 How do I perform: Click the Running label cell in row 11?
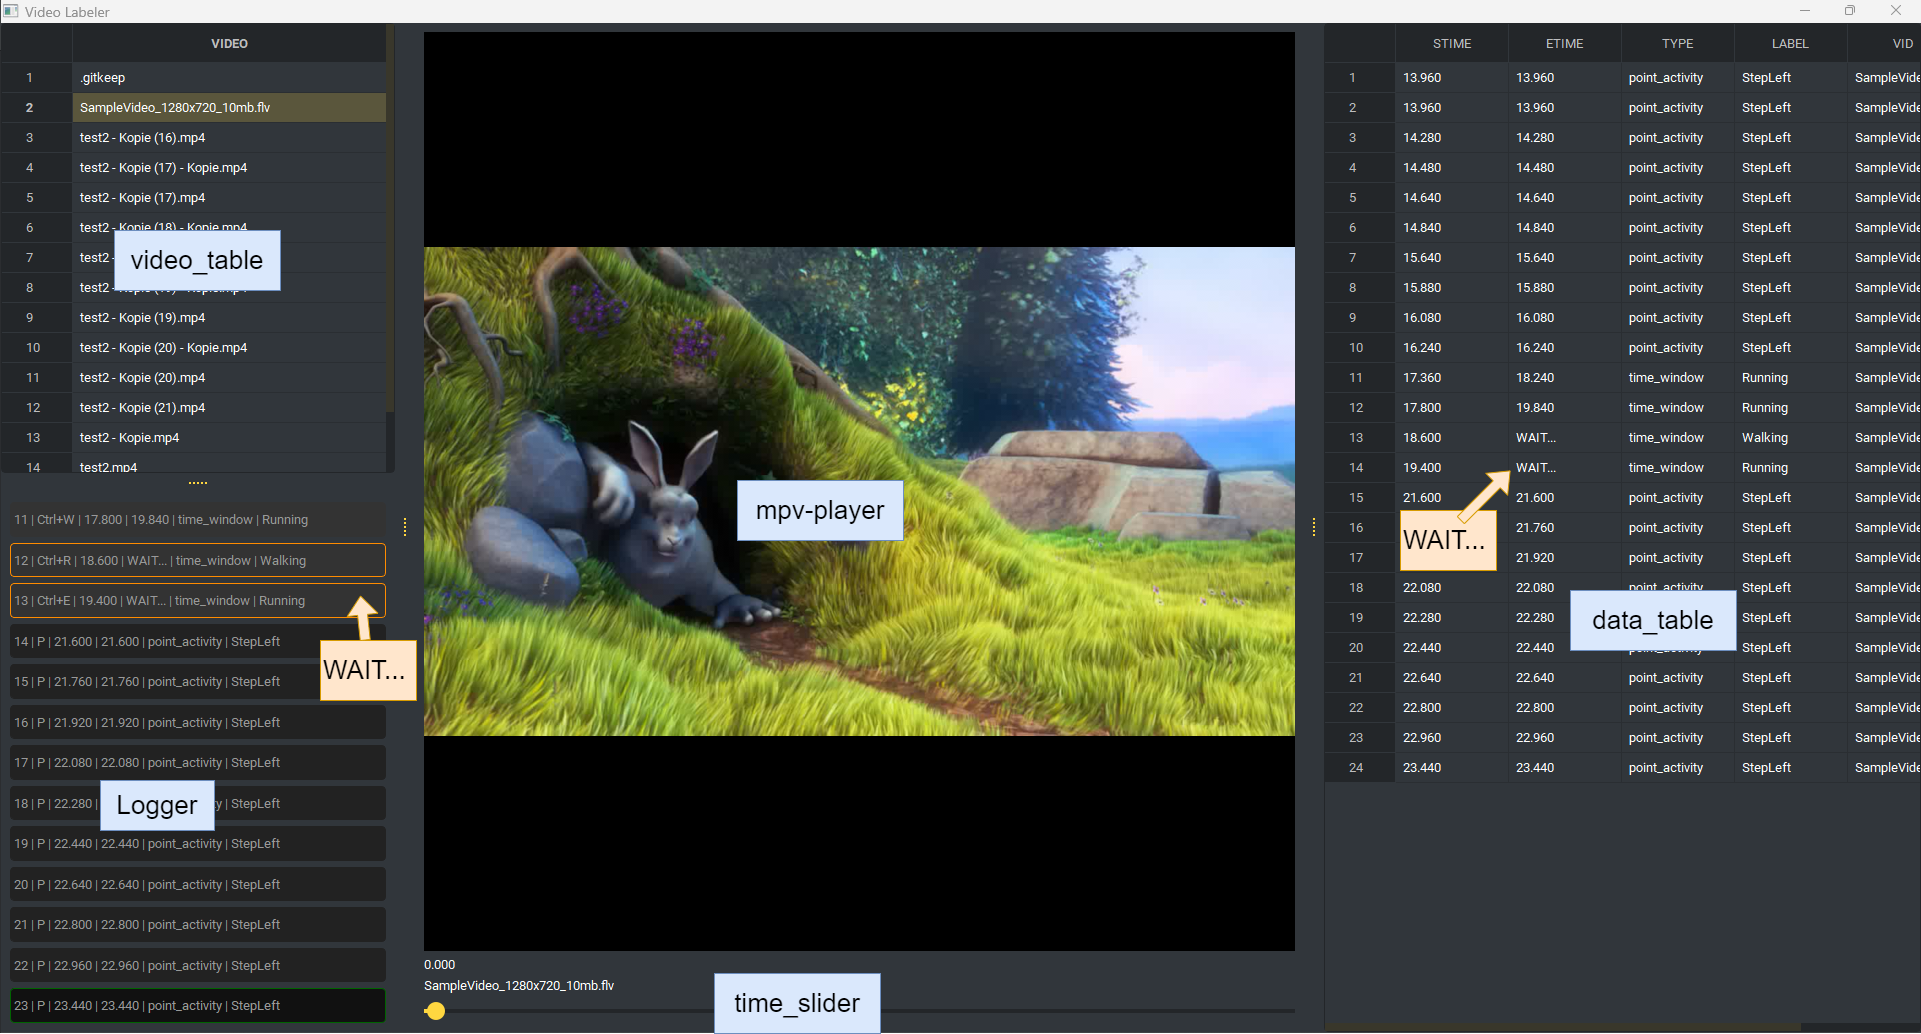[x=1790, y=378]
